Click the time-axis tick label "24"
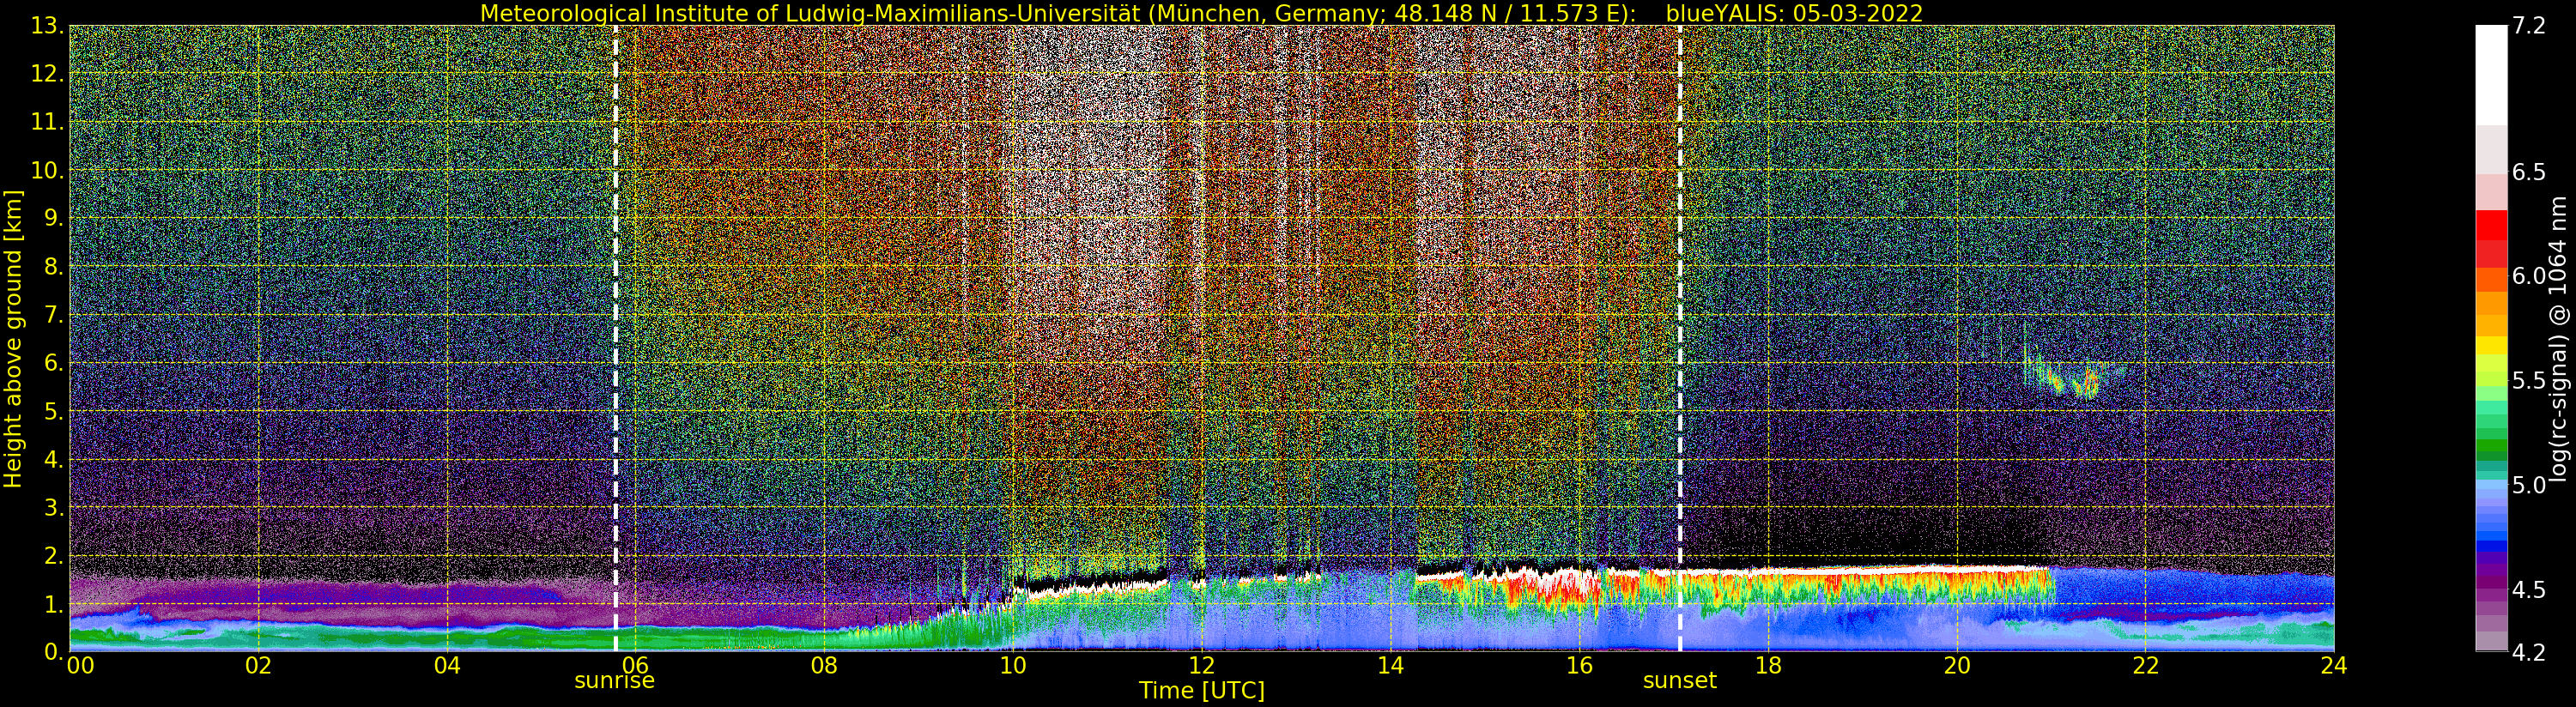The image size is (2576, 707). pyautogui.click(x=2334, y=666)
